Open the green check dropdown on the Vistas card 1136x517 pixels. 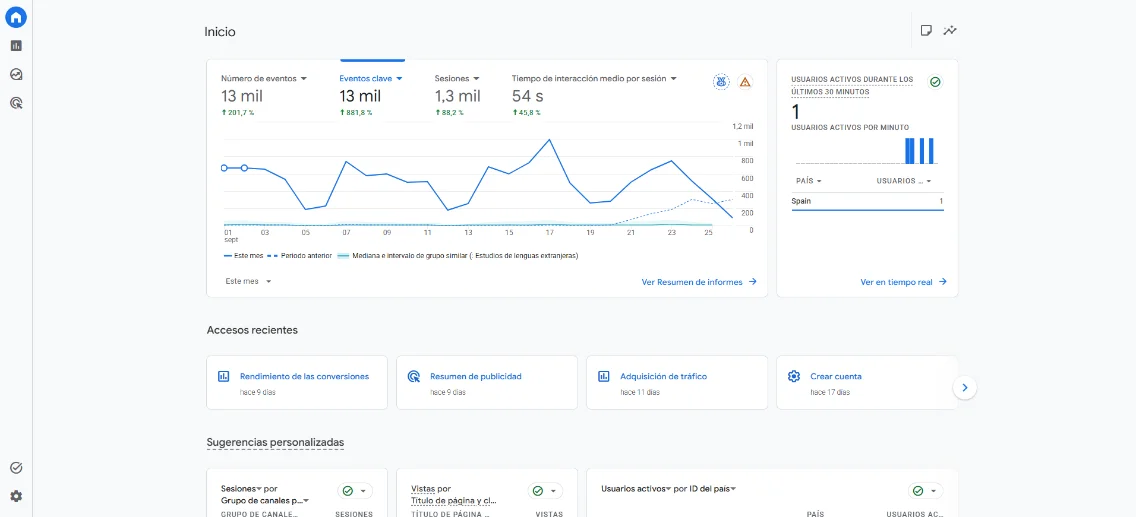pyautogui.click(x=545, y=491)
